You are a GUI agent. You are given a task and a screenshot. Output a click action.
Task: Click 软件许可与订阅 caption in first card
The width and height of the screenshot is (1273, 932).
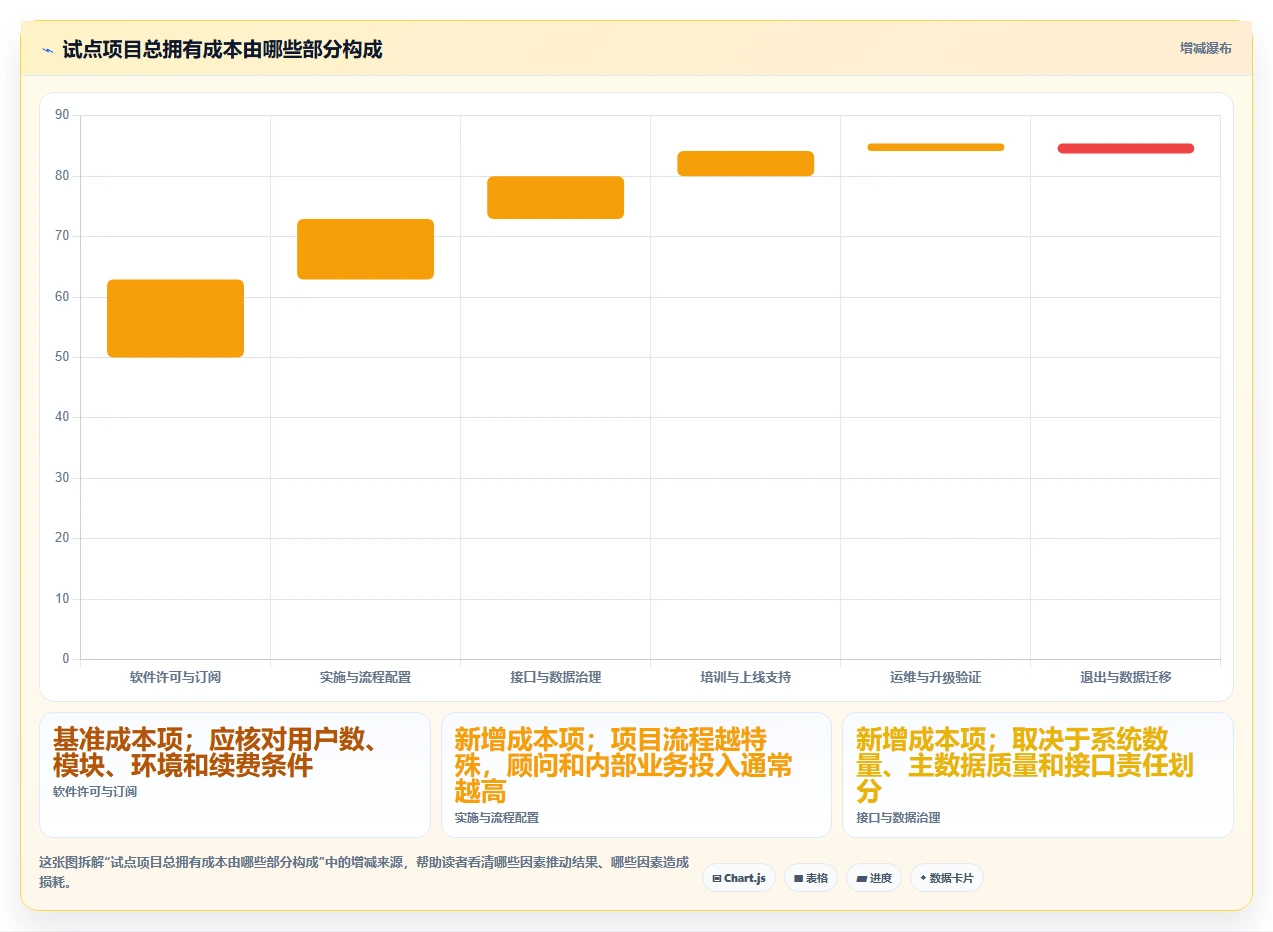click(95, 792)
